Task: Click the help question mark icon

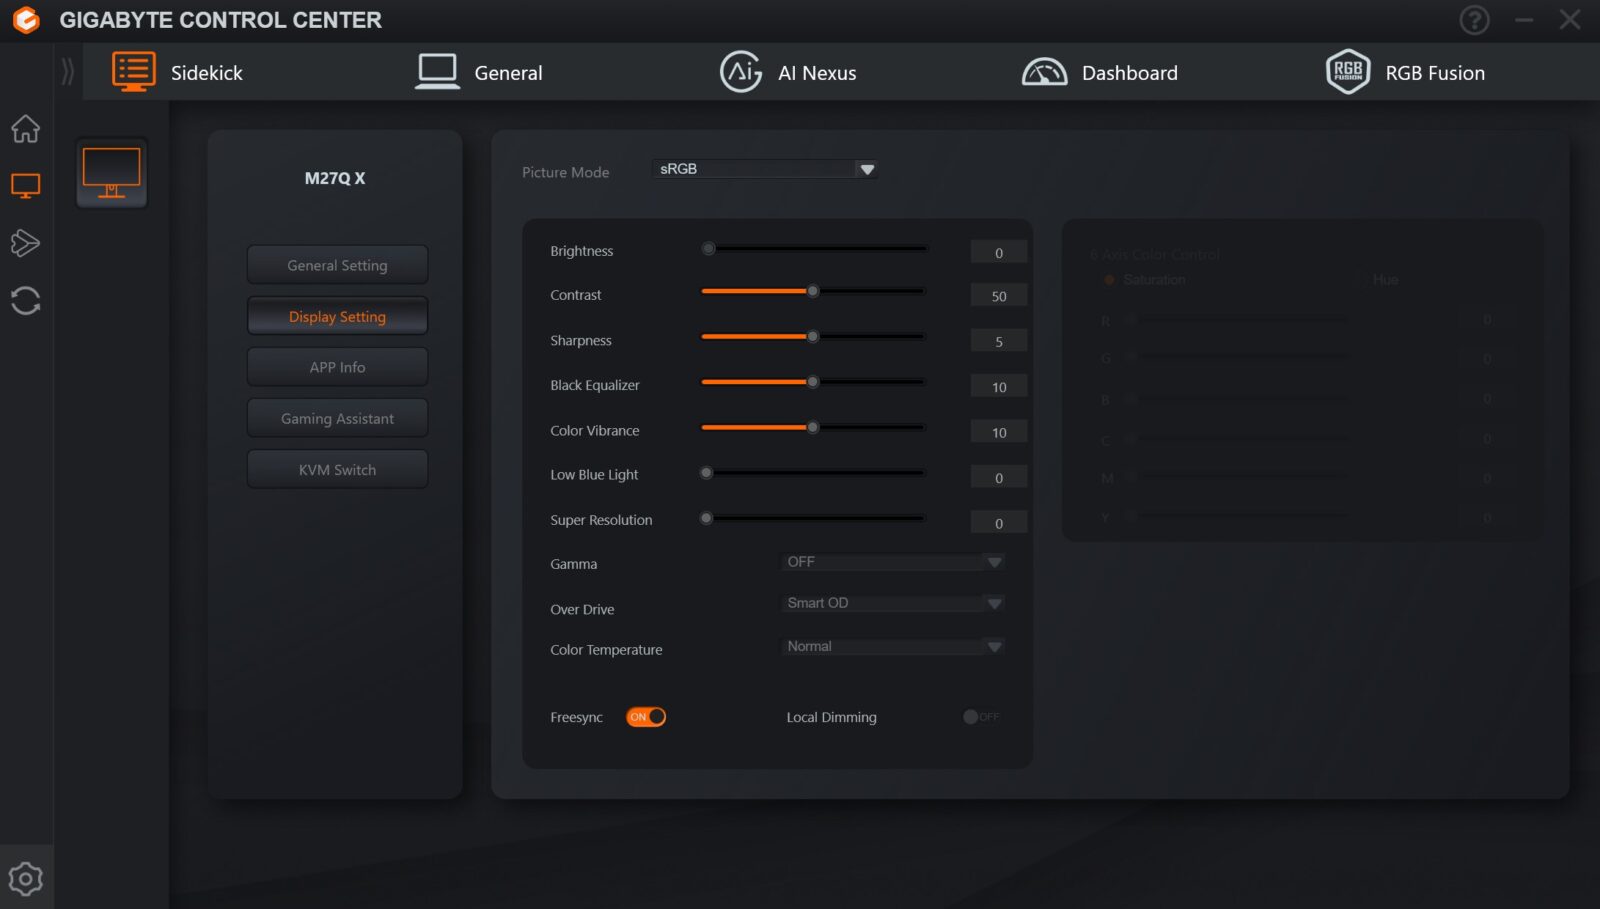Action: tap(1474, 20)
